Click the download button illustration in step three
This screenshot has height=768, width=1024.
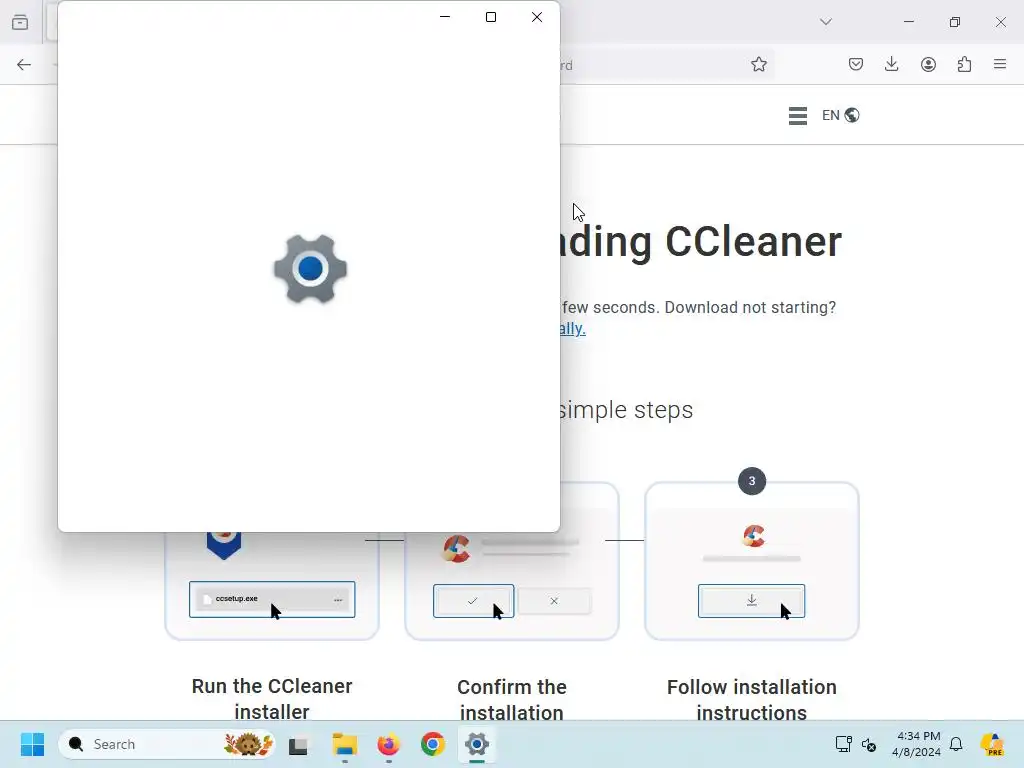click(752, 601)
